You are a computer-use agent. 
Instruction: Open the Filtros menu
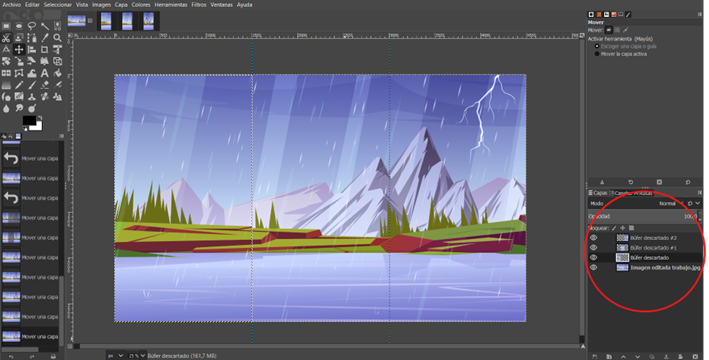[199, 5]
